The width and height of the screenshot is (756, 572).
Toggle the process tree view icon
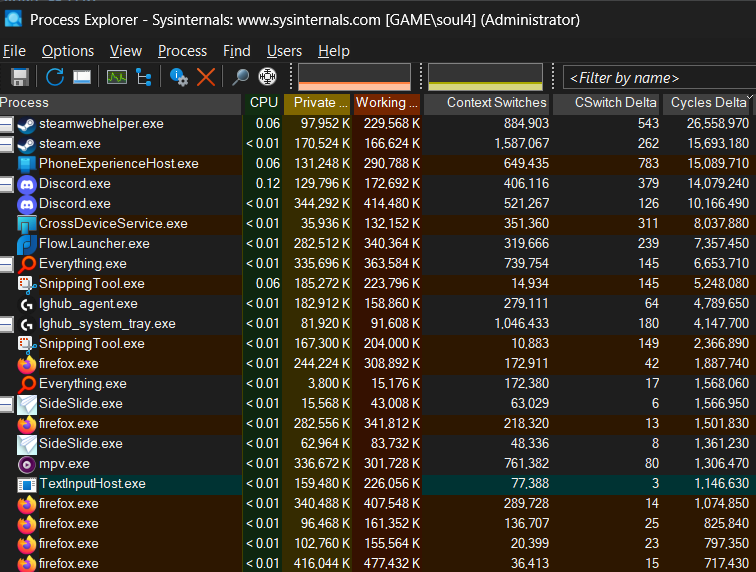pos(143,77)
